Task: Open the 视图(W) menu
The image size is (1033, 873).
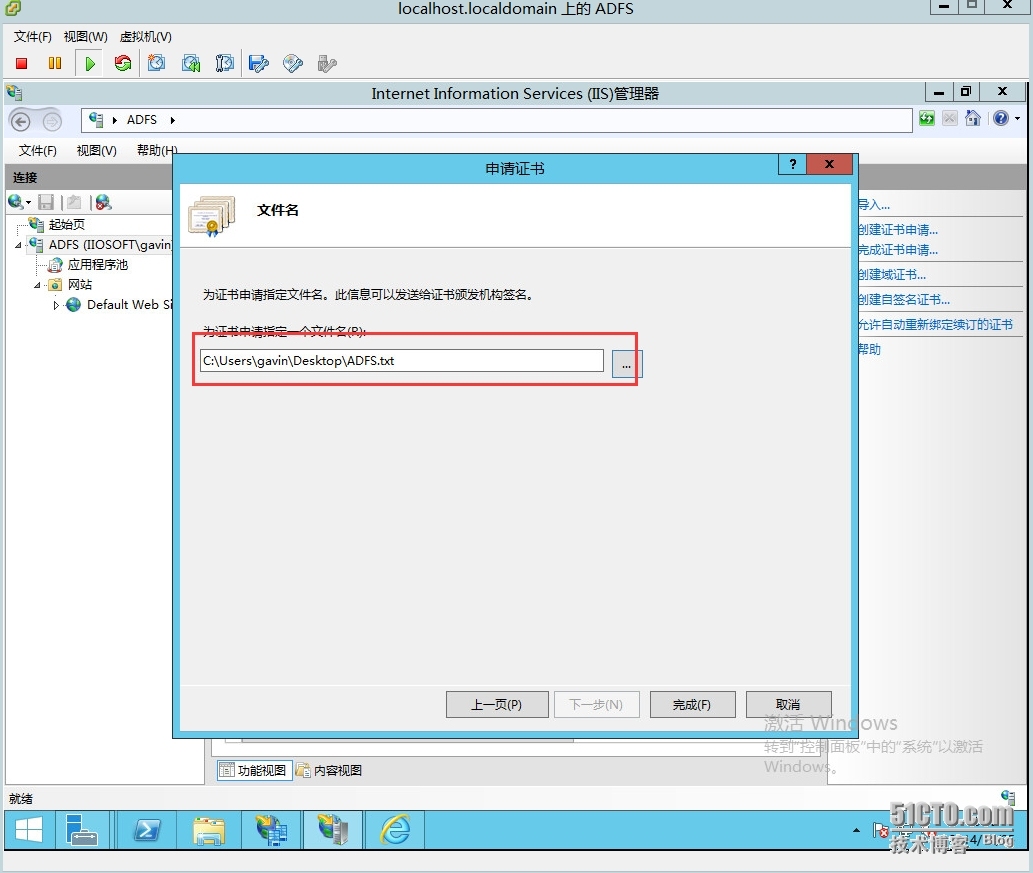Action: [x=86, y=37]
